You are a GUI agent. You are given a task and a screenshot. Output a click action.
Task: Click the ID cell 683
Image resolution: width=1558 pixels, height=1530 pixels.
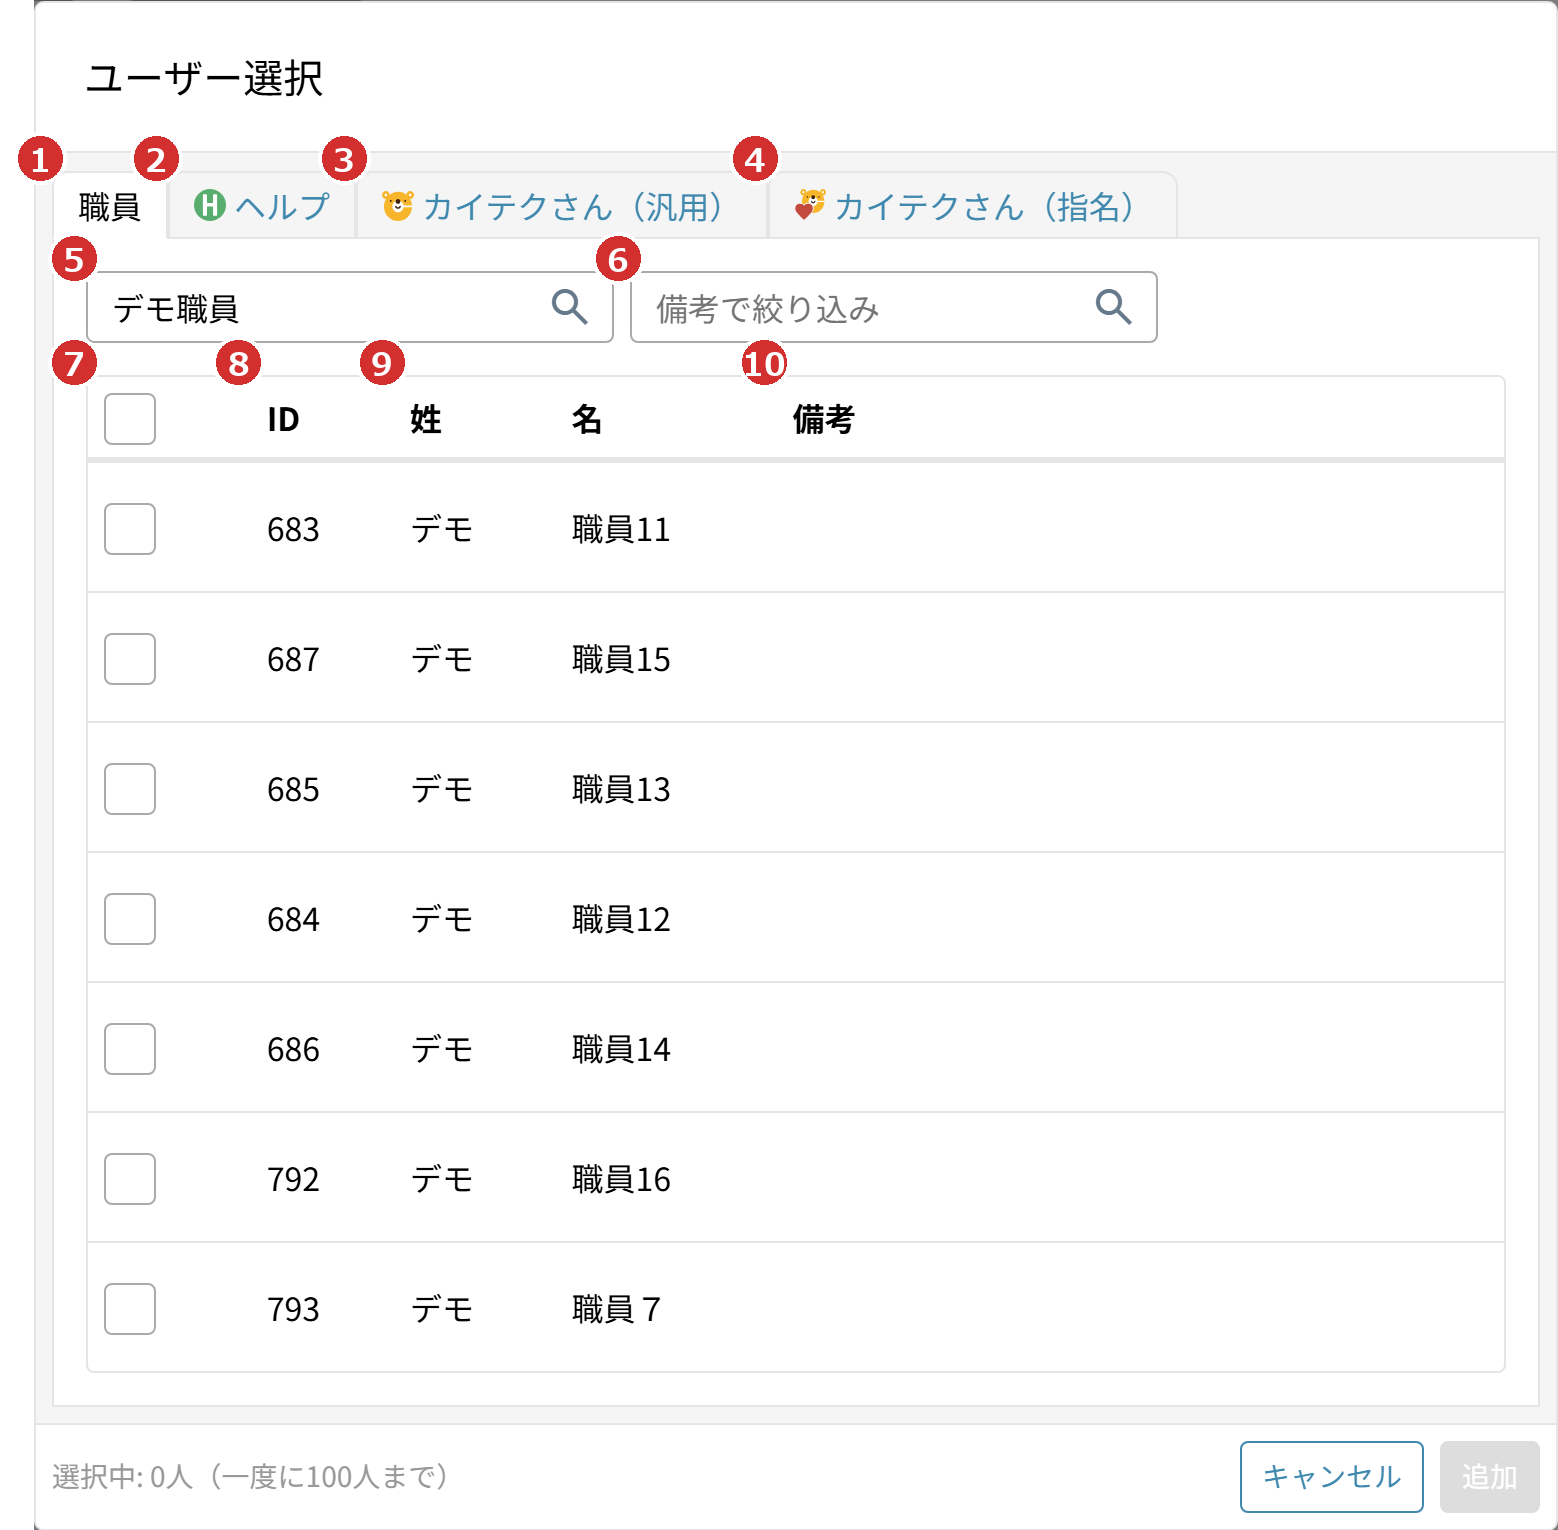tap(293, 529)
